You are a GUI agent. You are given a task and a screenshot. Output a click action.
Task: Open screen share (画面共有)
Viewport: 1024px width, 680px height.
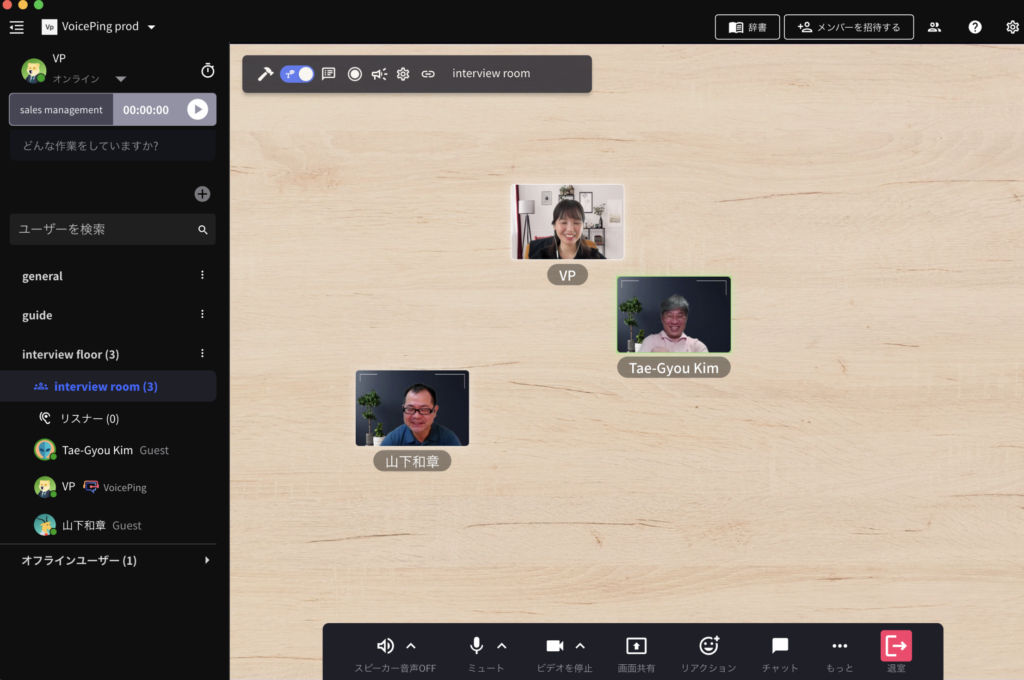[636, 646]
